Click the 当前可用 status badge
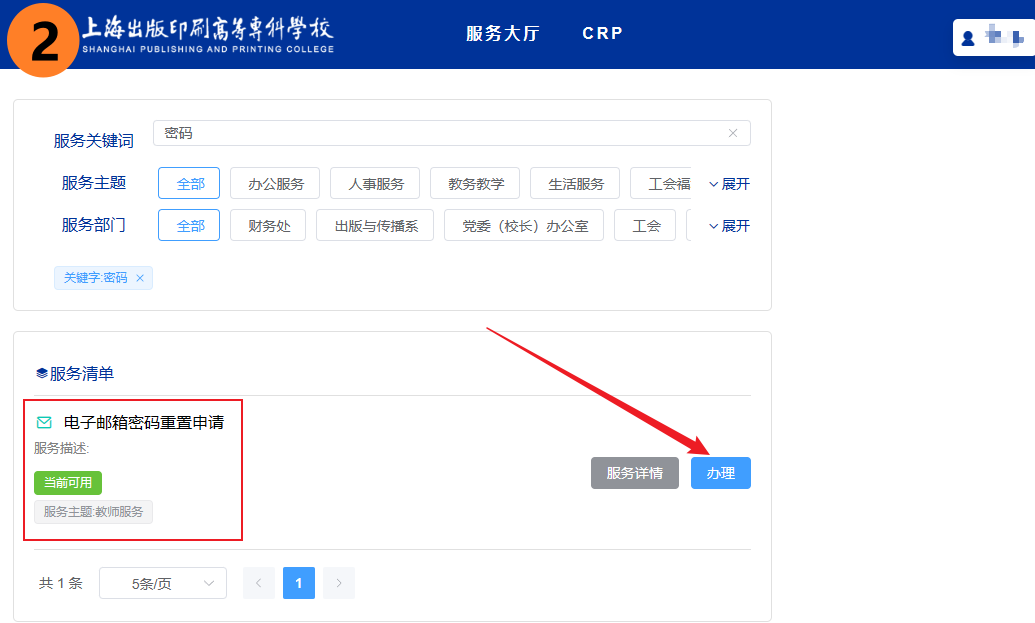Image resolution: width=1035 pixels, height=623 pixels. point(68,482)
